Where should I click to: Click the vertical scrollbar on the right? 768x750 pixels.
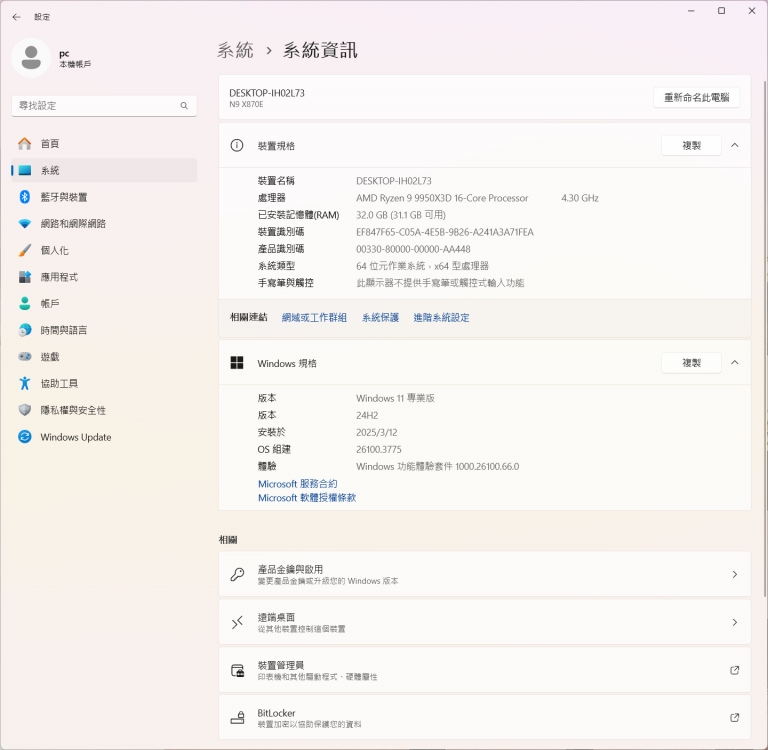click(x=765, y=338)
